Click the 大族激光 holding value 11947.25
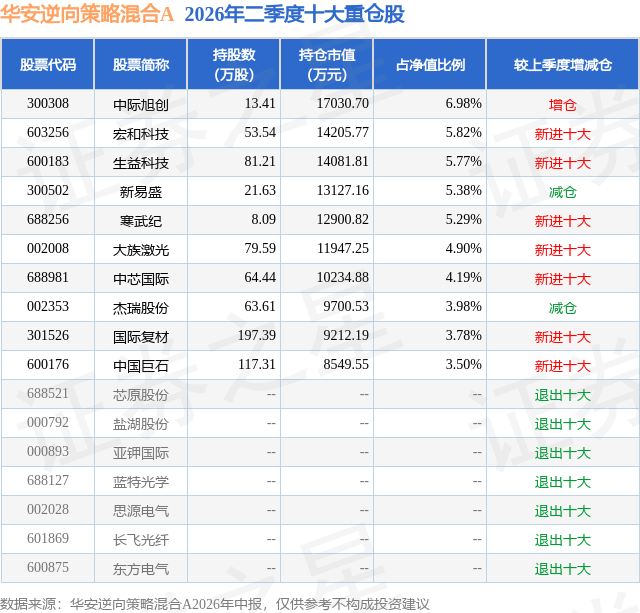The image size is (640, 613). [x=343, y=249]
